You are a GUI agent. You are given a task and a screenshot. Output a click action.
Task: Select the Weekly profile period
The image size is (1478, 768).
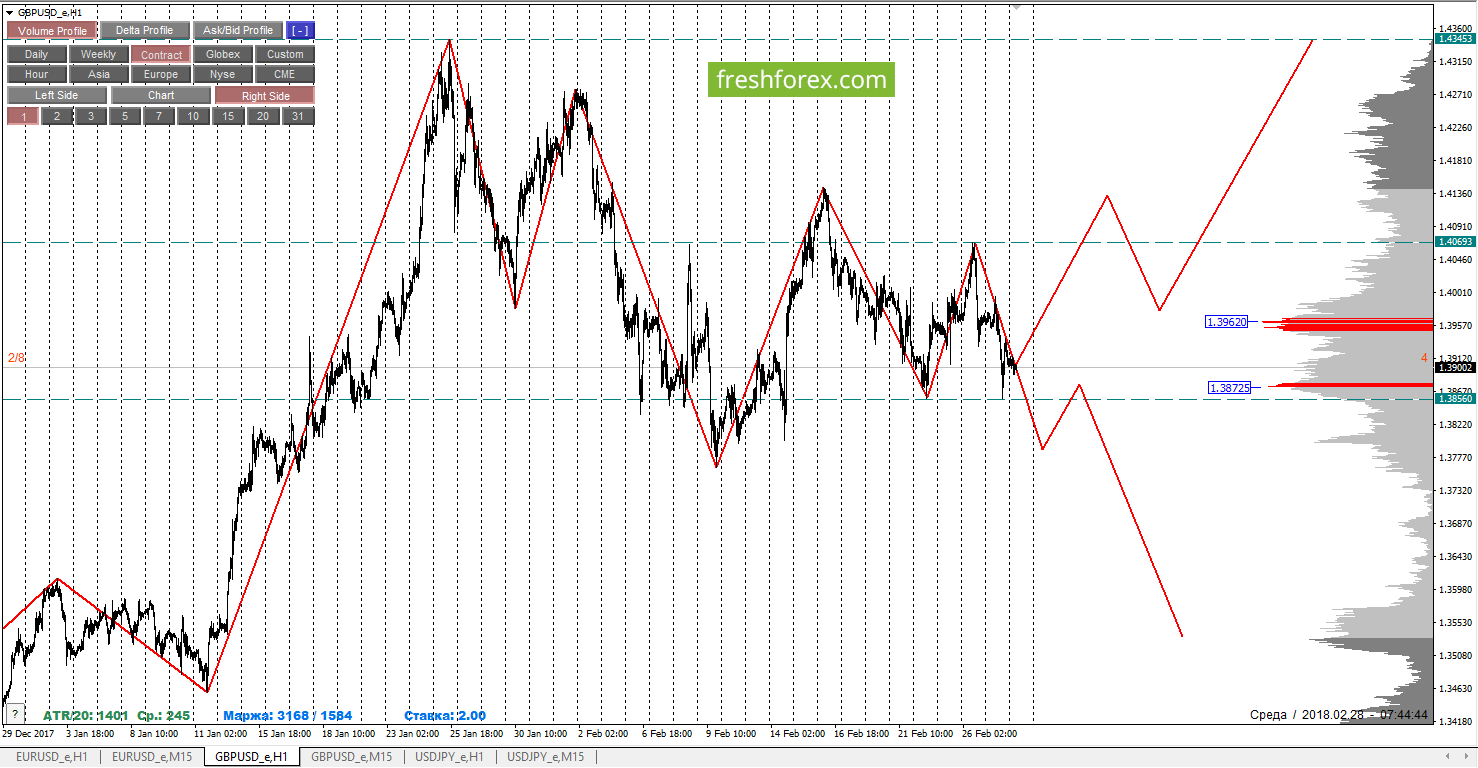pos(98,55)
